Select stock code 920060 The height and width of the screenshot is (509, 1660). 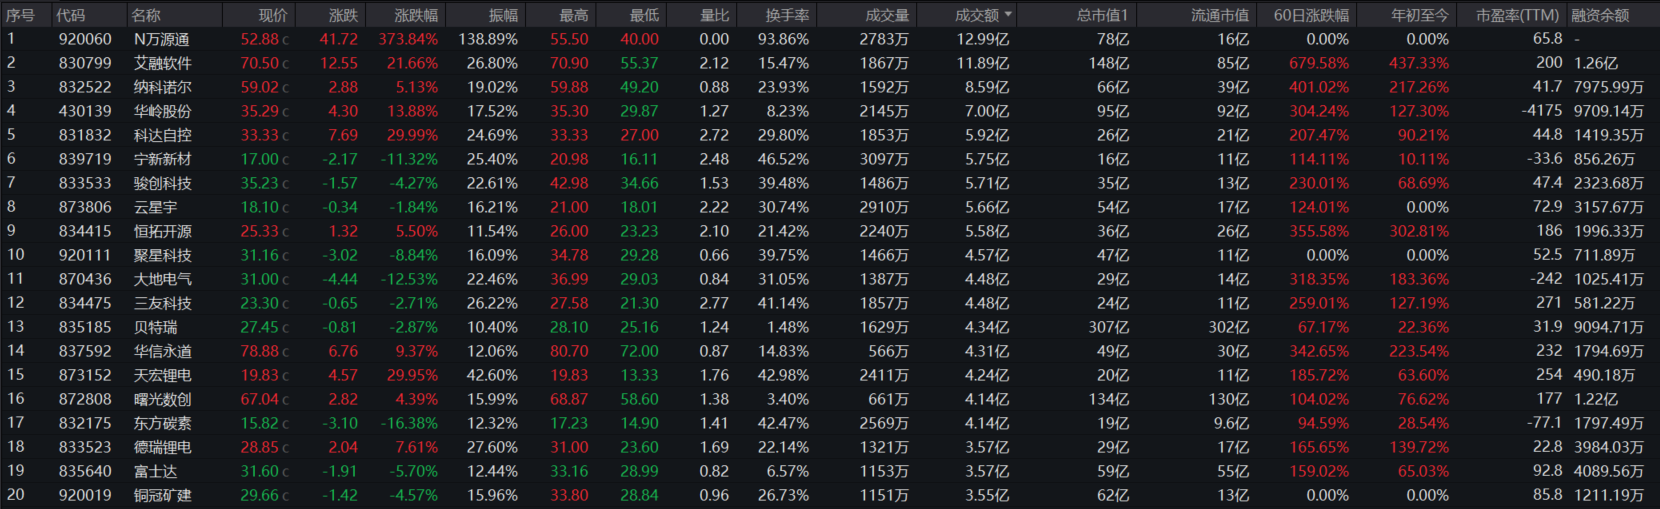[85, 39]
